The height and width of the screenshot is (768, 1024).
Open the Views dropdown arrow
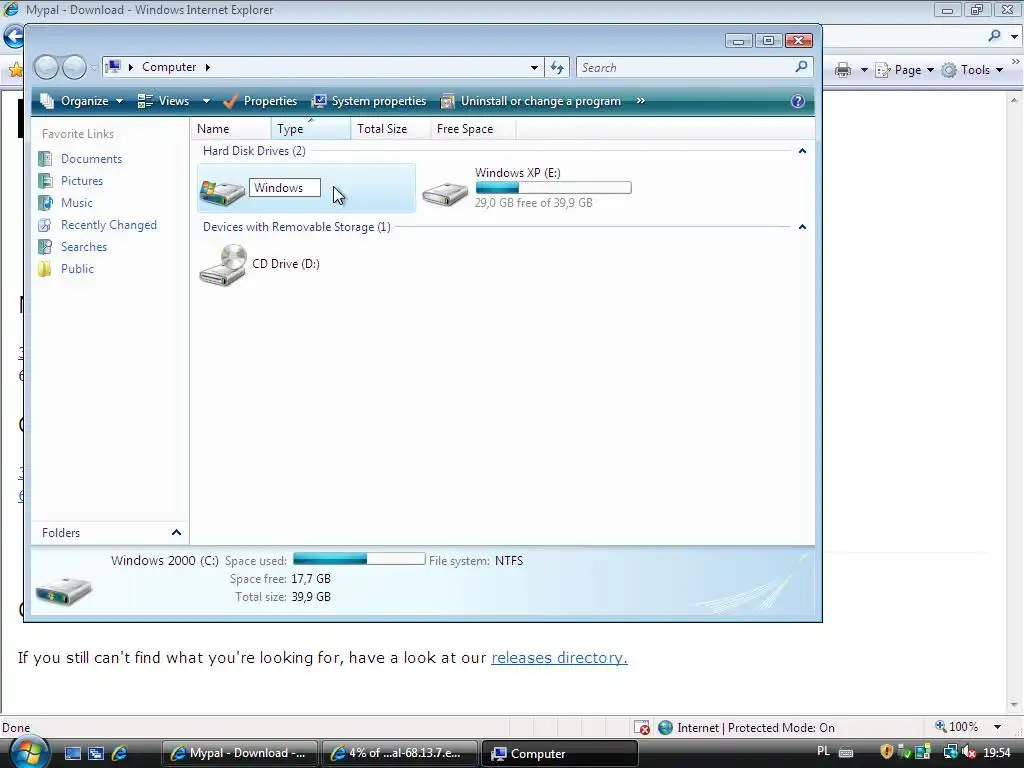tap(206, 101)
